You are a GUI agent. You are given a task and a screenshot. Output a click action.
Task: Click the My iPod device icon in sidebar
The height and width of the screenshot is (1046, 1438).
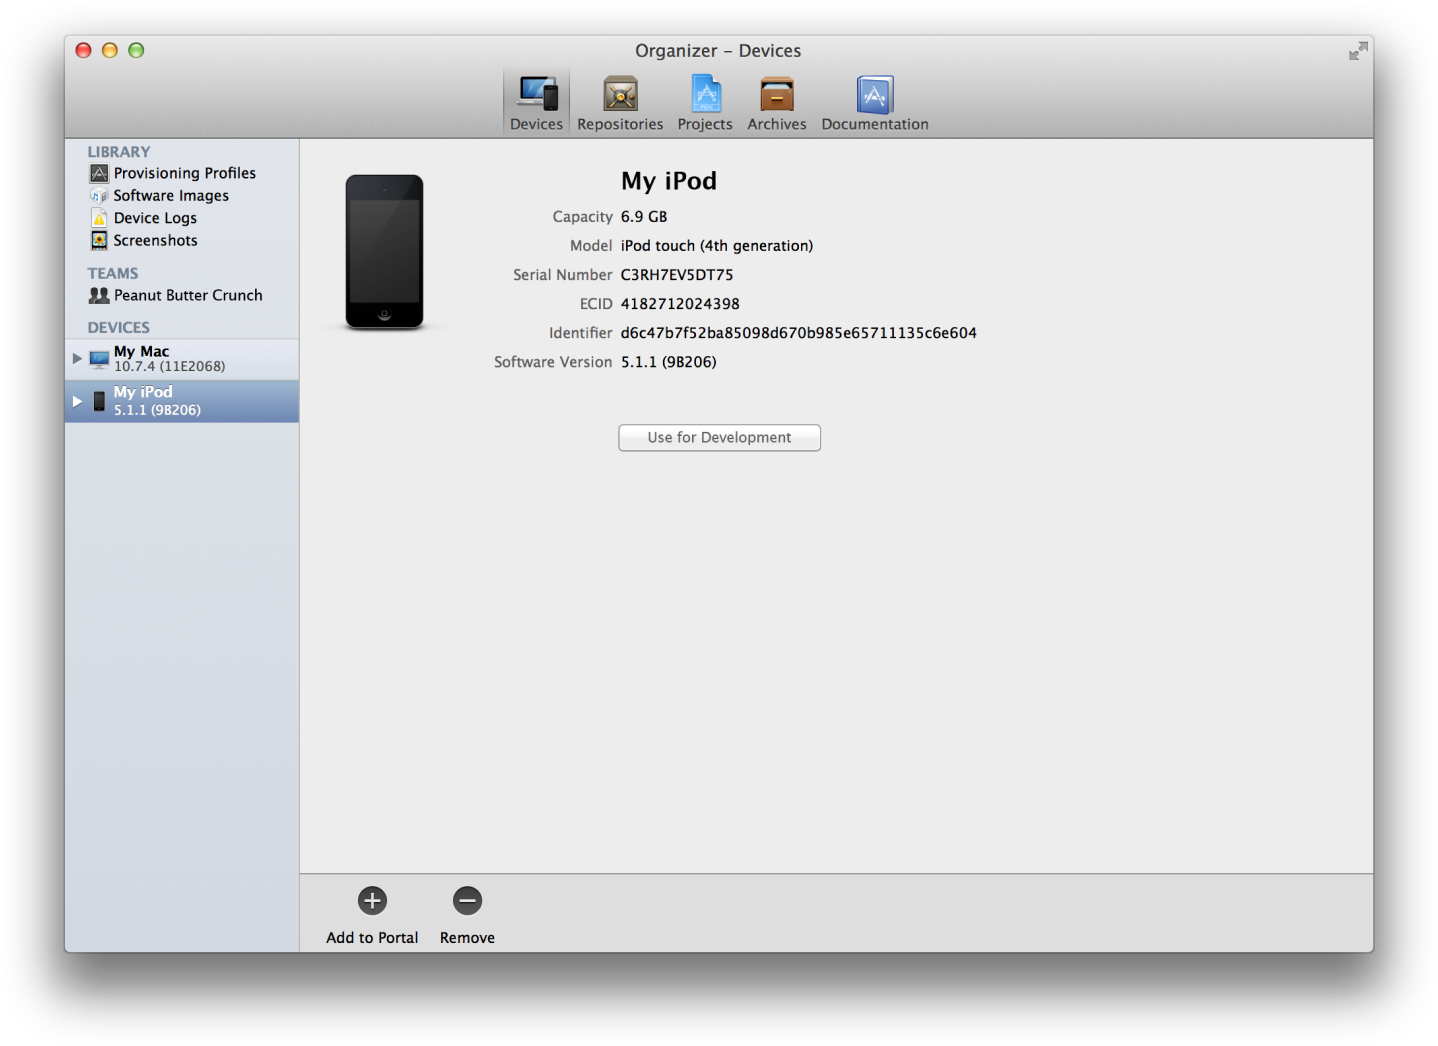pos(99,401)
